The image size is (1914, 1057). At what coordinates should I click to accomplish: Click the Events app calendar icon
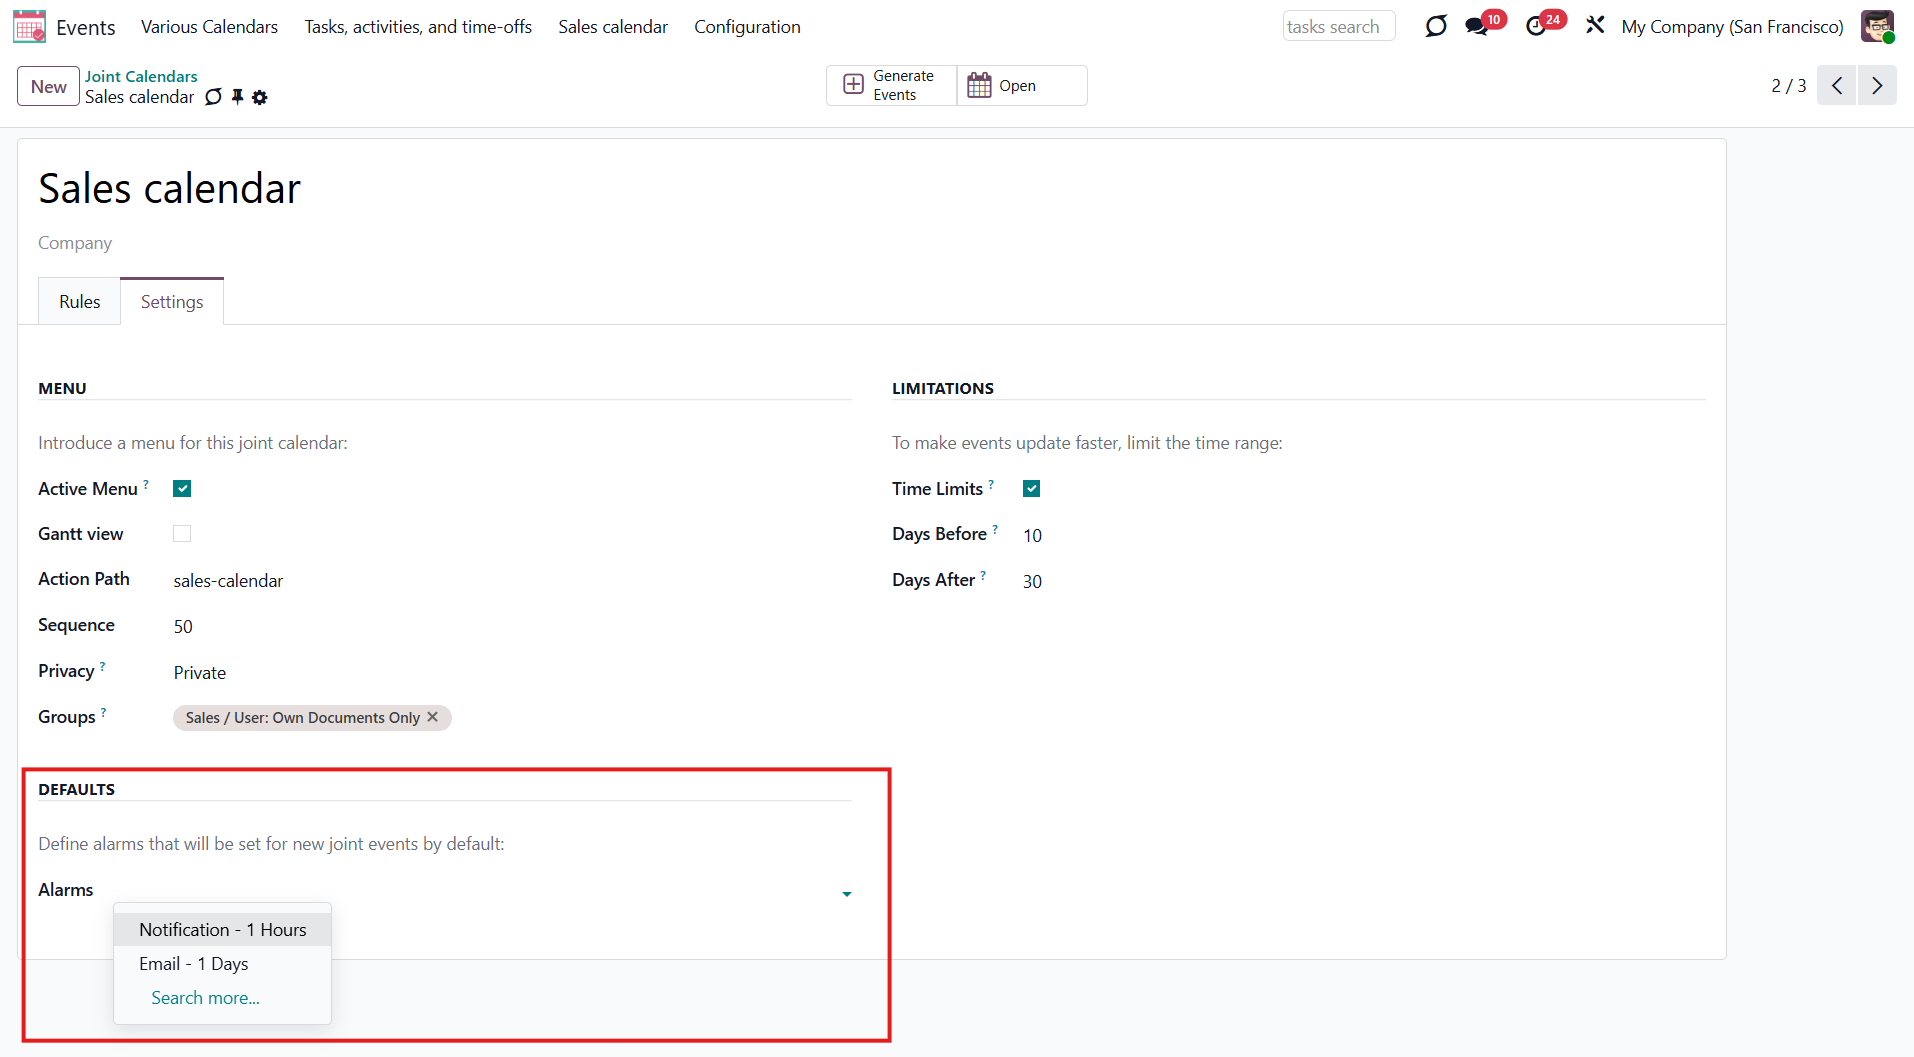point(29,27)
